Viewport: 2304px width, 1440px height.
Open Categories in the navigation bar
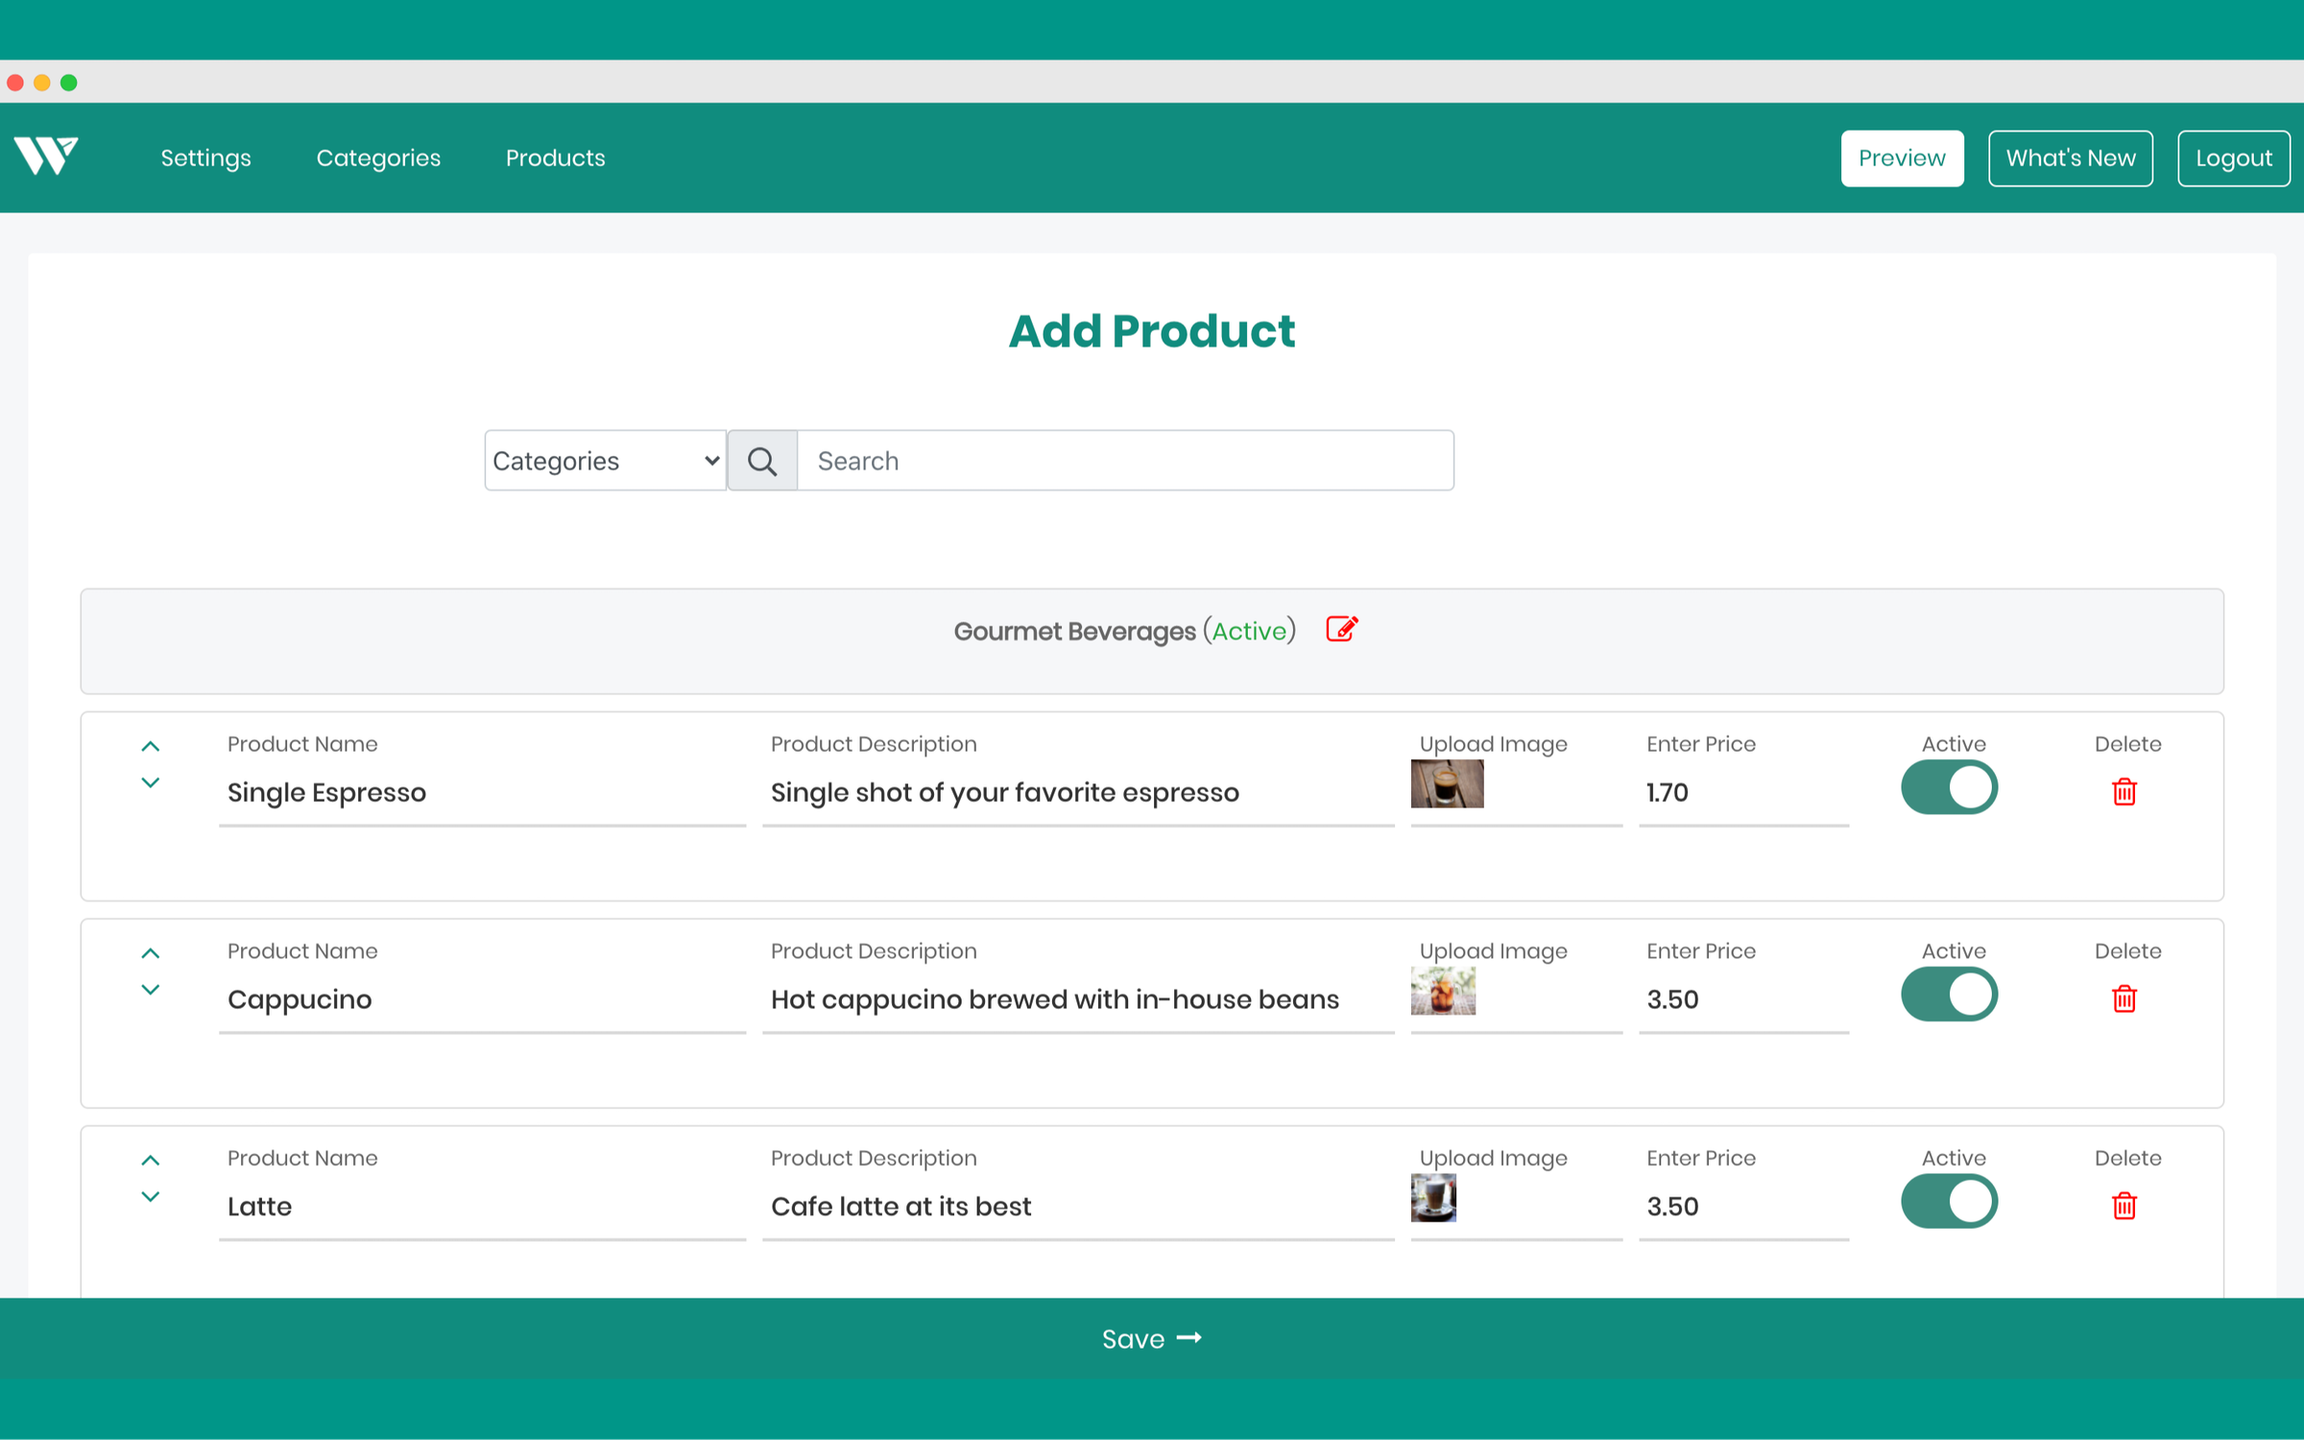coord(378,158)
